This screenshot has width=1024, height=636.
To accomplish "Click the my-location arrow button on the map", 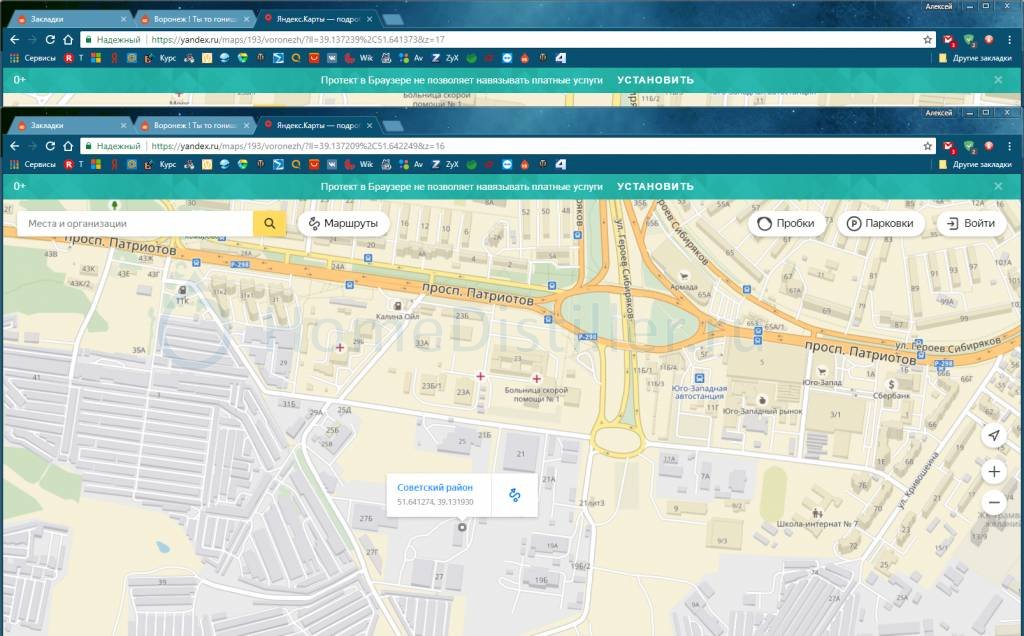I will point(994,435).
